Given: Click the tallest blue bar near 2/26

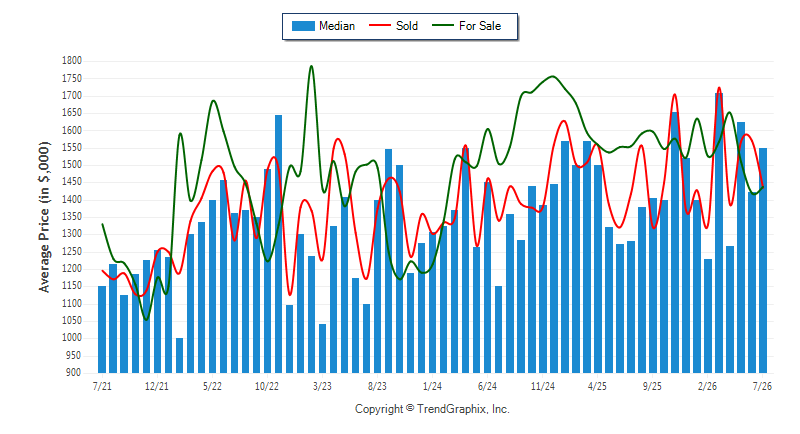Looking at the screenshot, I should point(719,233).
